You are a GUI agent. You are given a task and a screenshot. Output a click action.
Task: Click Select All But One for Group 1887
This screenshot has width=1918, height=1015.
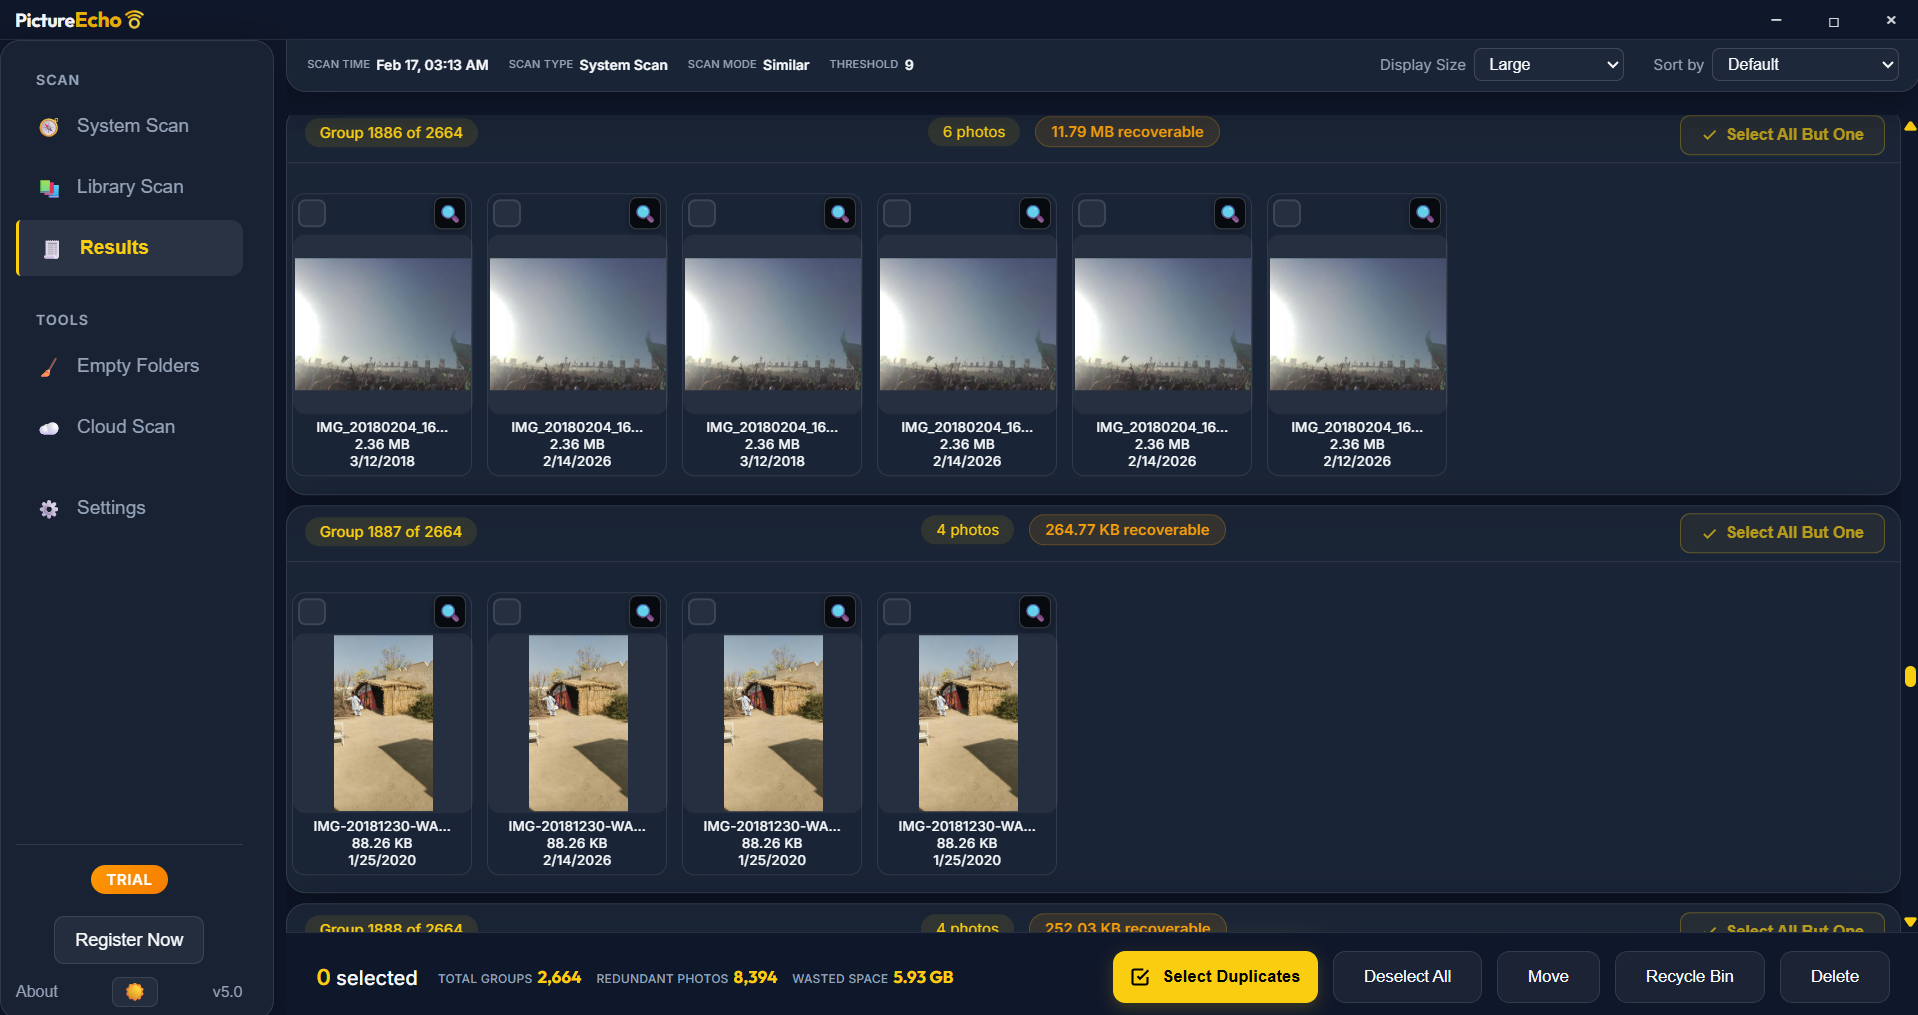click(x=1781, y=532)
